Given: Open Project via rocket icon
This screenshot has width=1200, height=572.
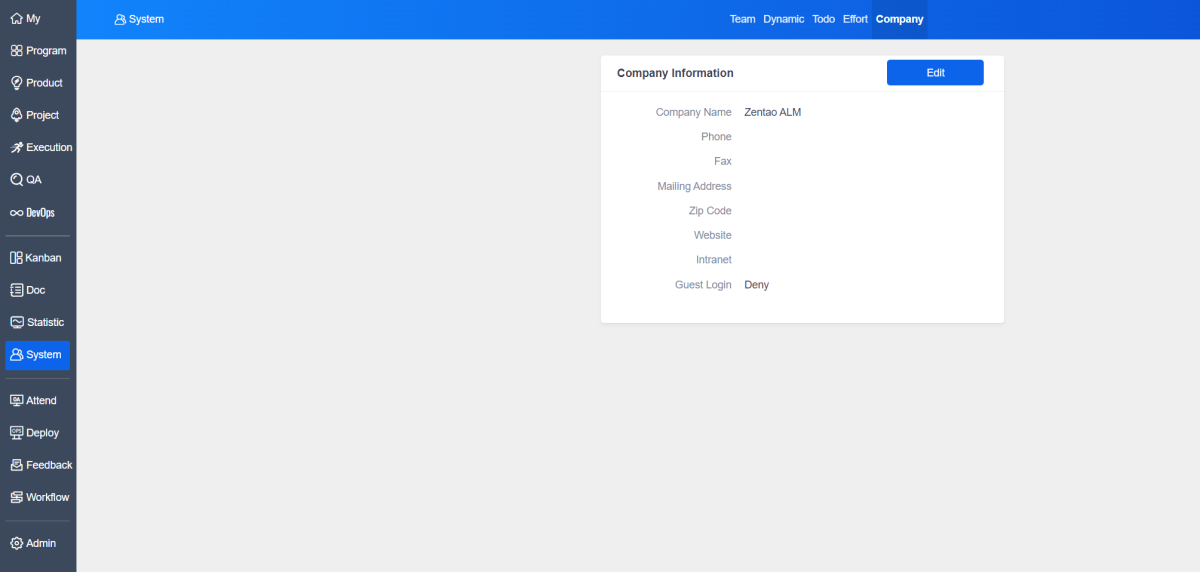Looking at the screenshot, I should pos(16,115).
